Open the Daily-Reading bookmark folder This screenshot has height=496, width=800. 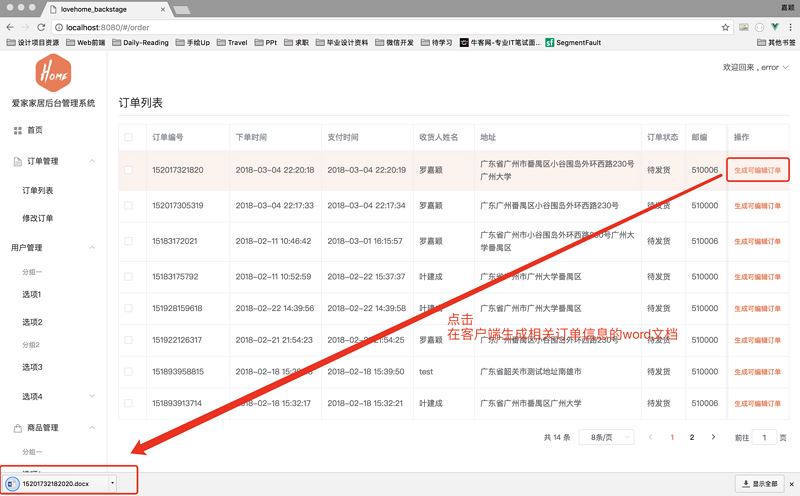click(x=140, y=42)
